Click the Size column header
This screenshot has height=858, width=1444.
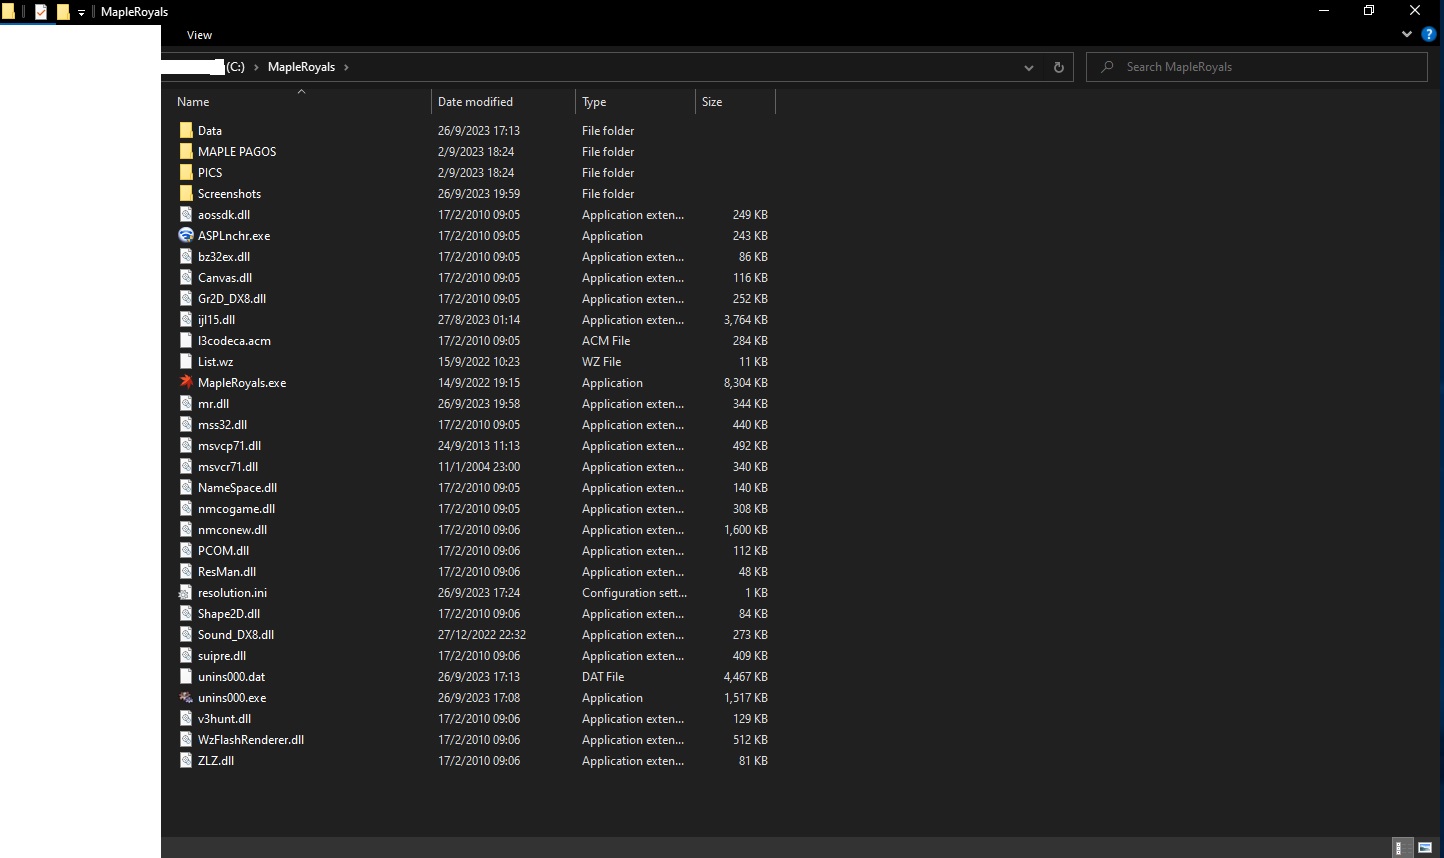pyautogui.click(x=712, y=102)
